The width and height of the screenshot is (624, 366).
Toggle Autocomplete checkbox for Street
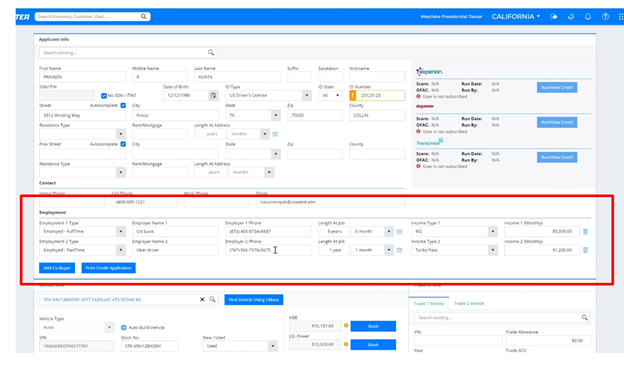click(123, 105)
